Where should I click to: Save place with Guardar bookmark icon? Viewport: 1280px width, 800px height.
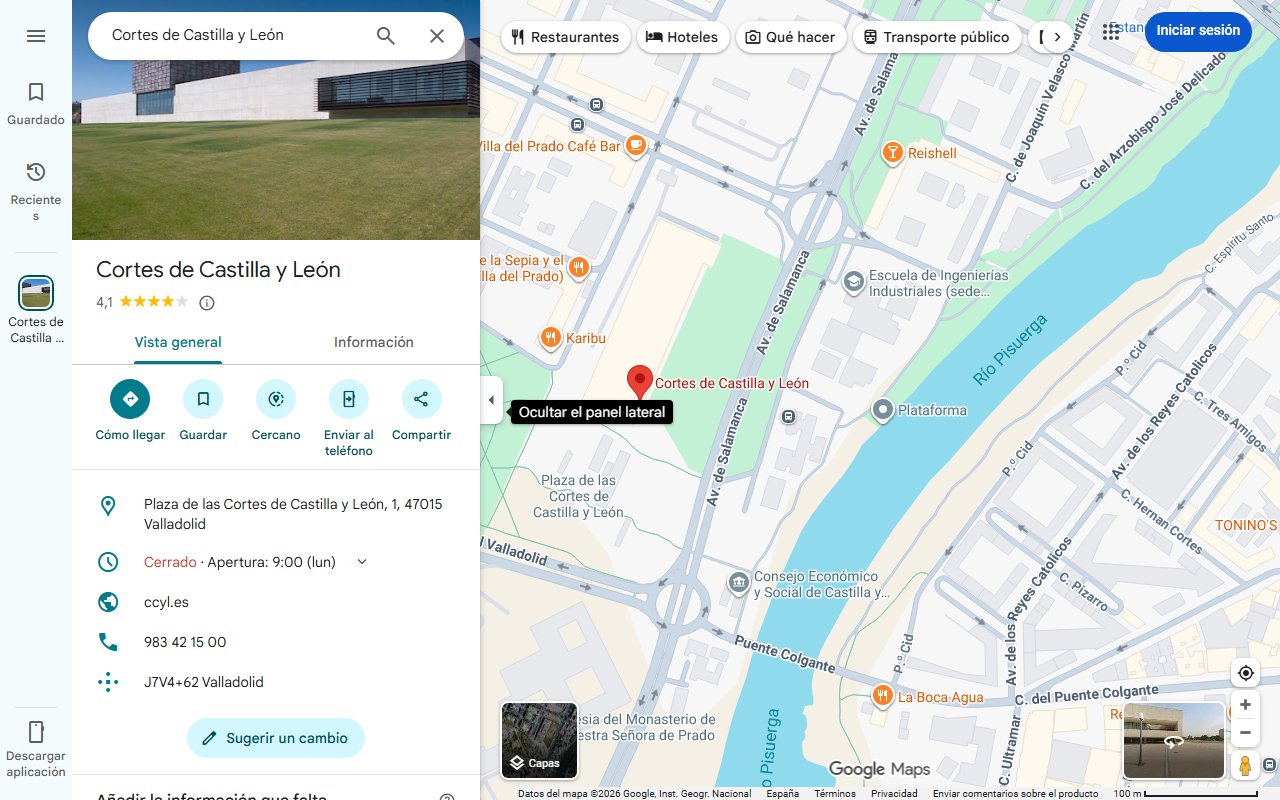[203, 399]
